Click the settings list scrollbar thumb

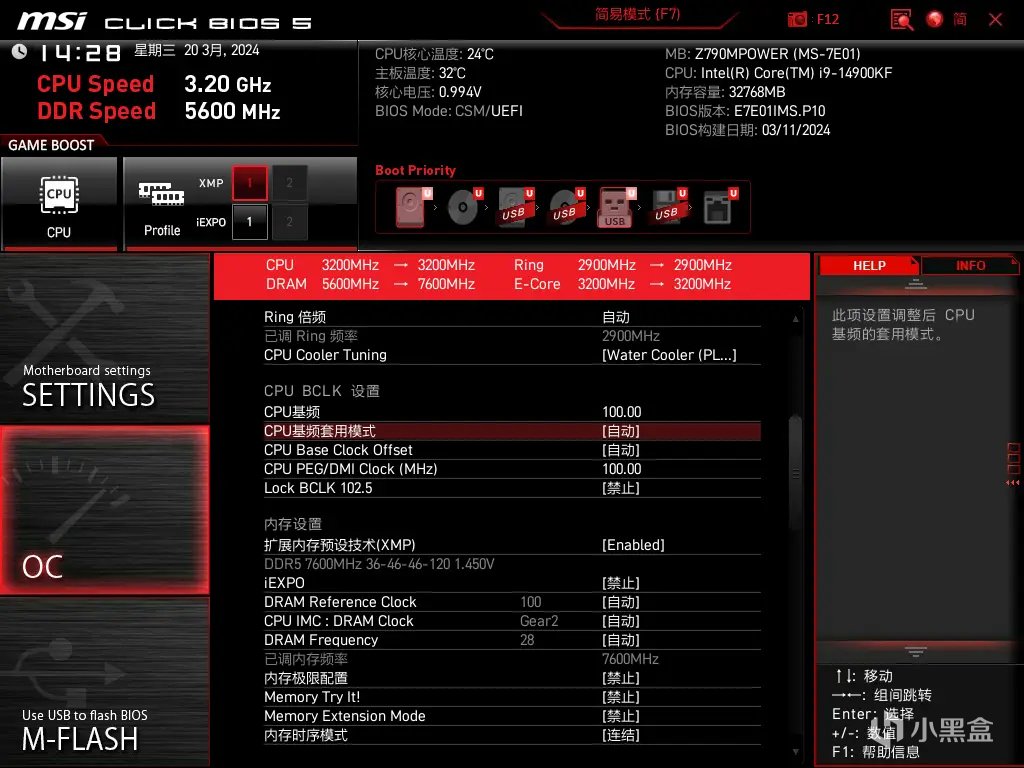click(x=795, y=473)
